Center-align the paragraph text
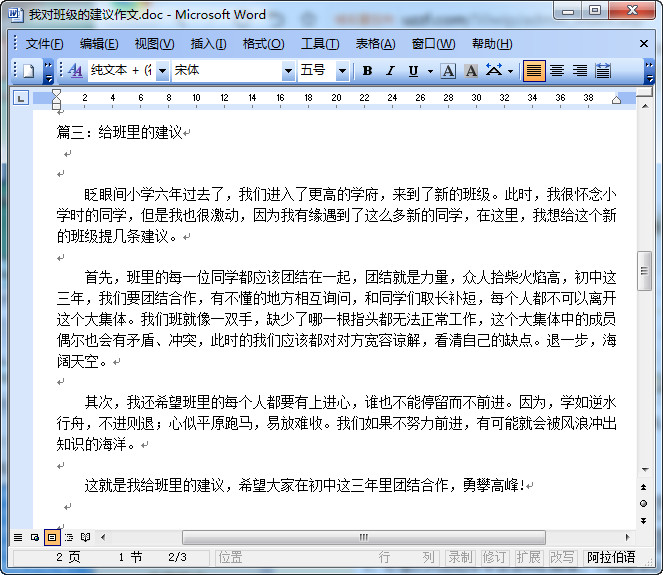 (557, 71)
